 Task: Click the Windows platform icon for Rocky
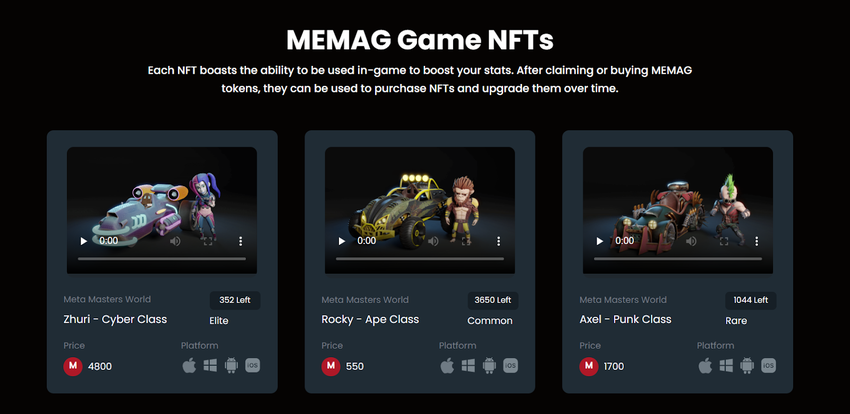[468, 366]
